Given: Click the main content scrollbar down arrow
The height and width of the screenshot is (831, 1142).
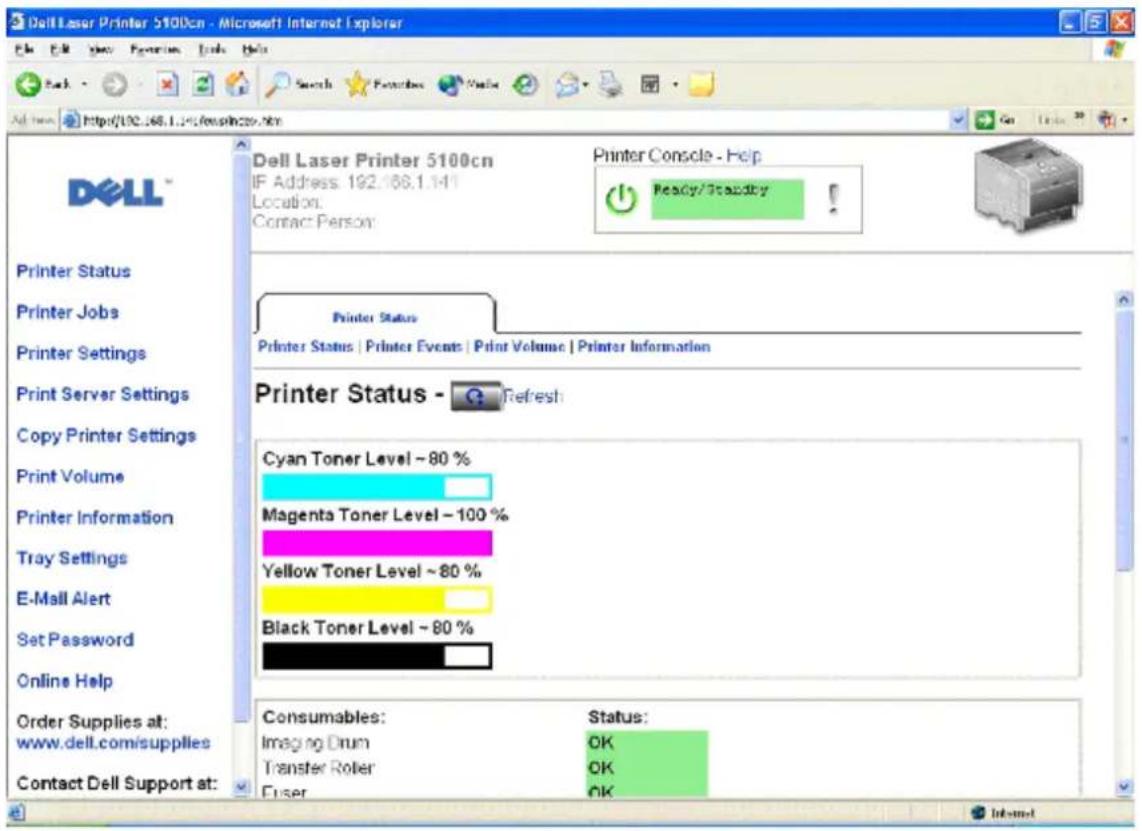Looking at the screenshot, I should tap(1125, 787).
